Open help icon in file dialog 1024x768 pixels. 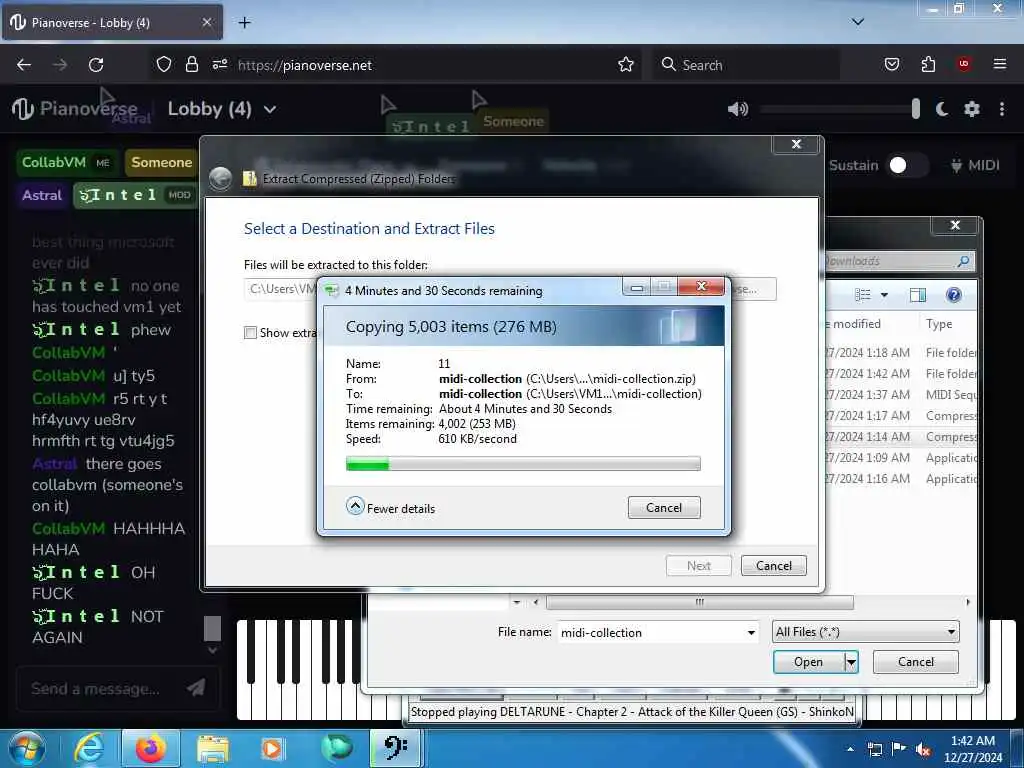[953, 295]
